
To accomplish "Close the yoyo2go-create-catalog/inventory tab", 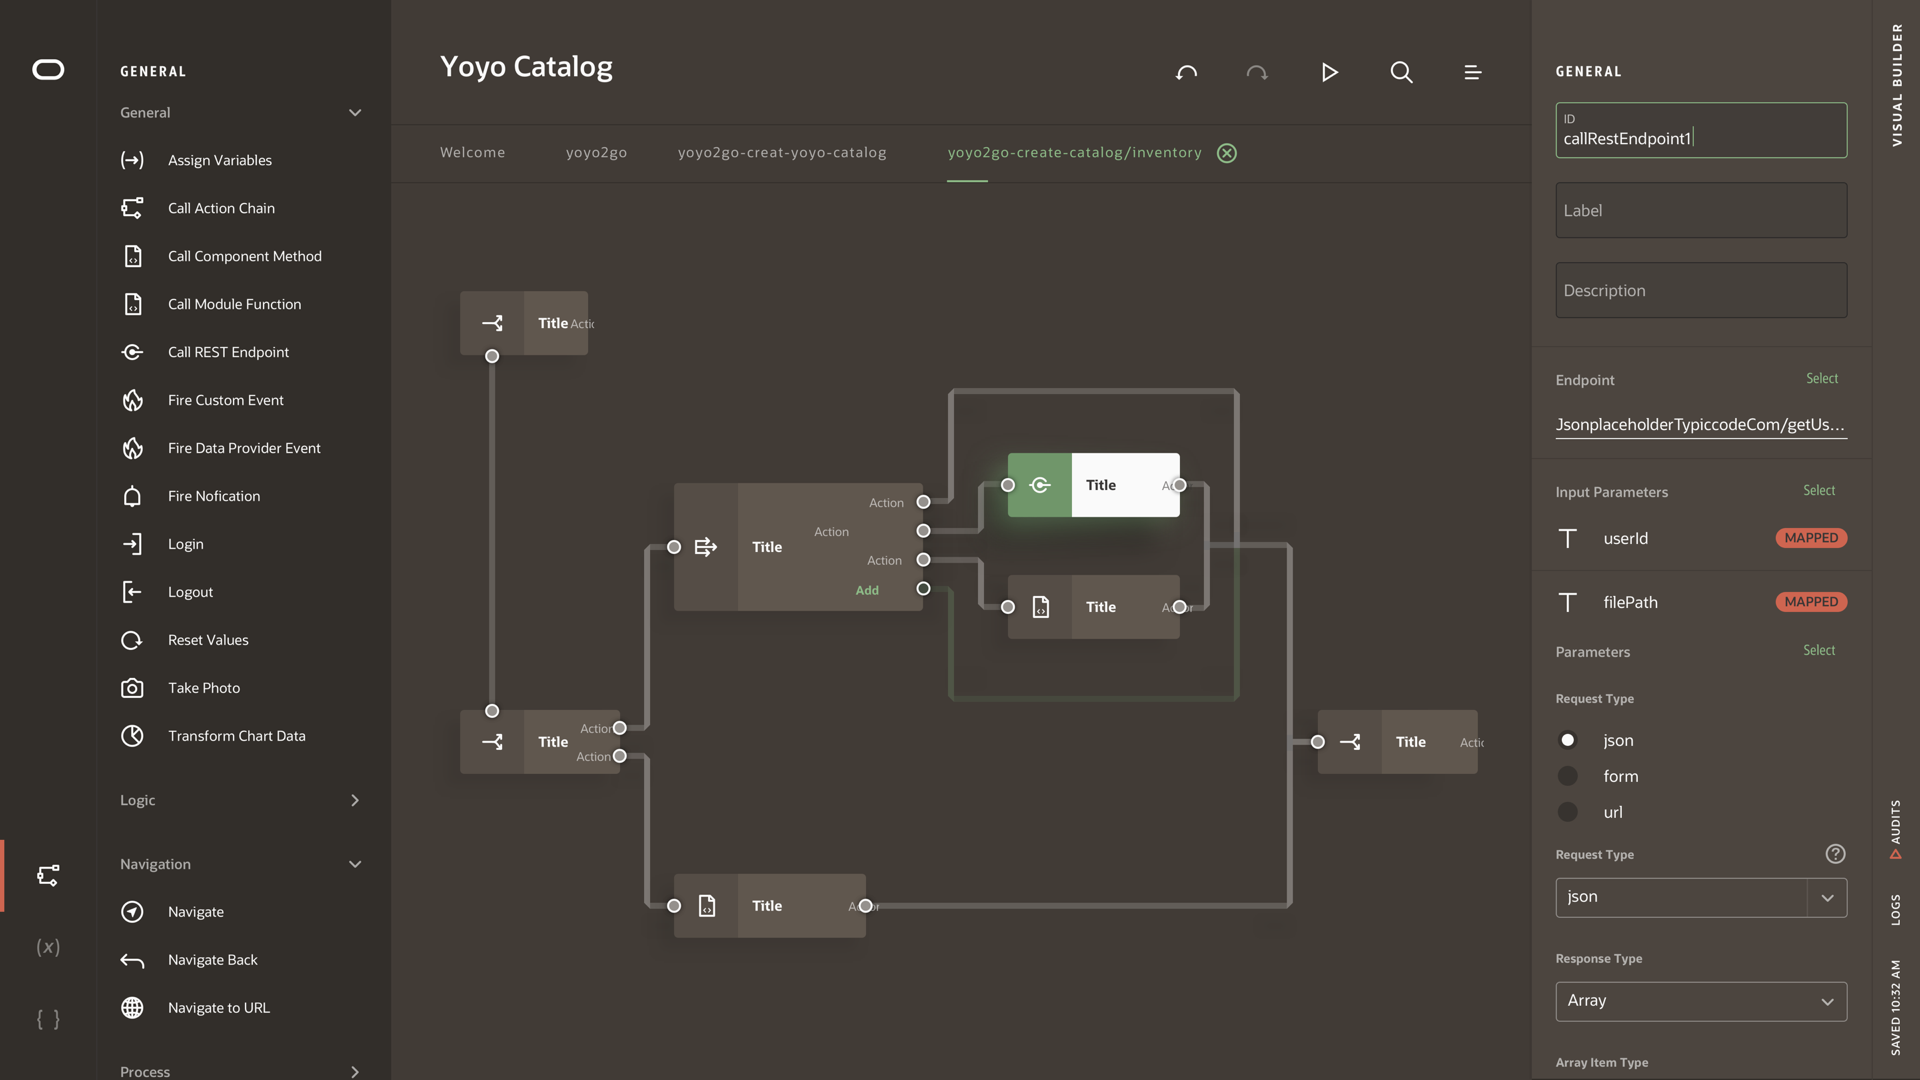I will (x=1227, y=153).
